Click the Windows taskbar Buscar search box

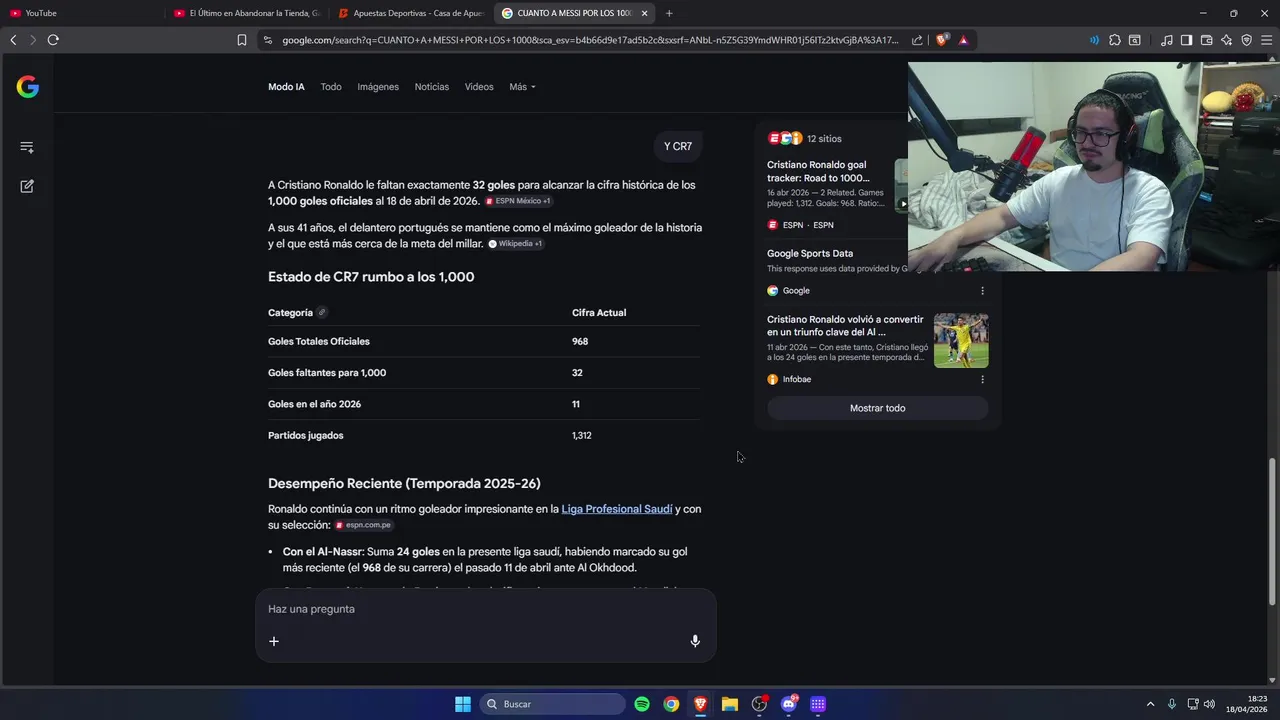pyautogui.click(x=552, y=704)
